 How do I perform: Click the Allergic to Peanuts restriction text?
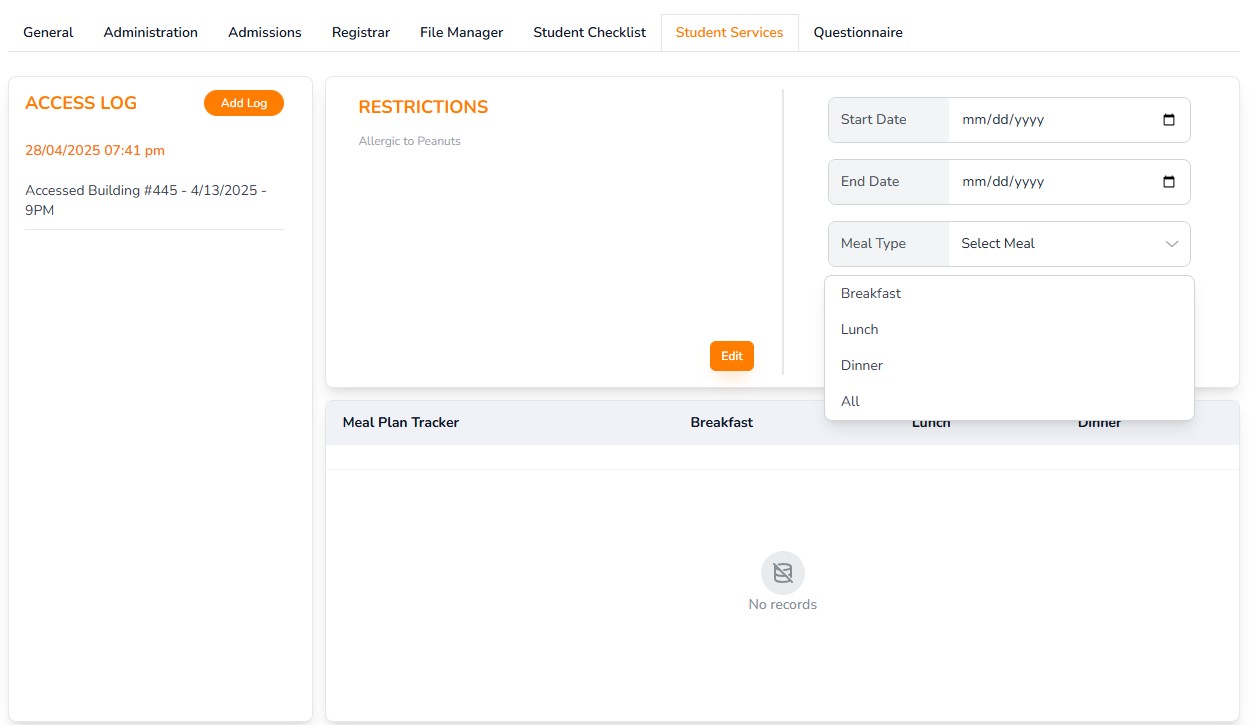[410, 140]
